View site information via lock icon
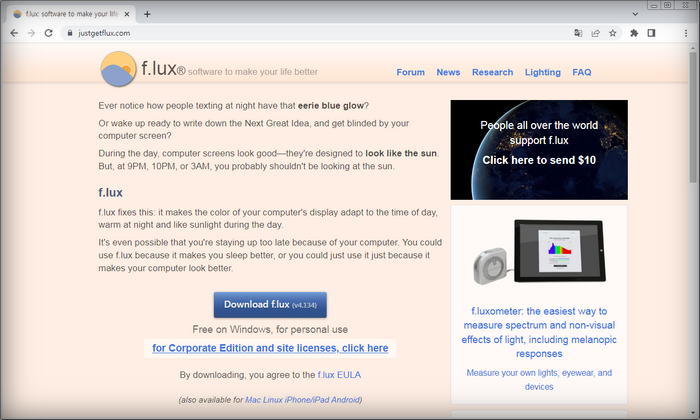 70,33
